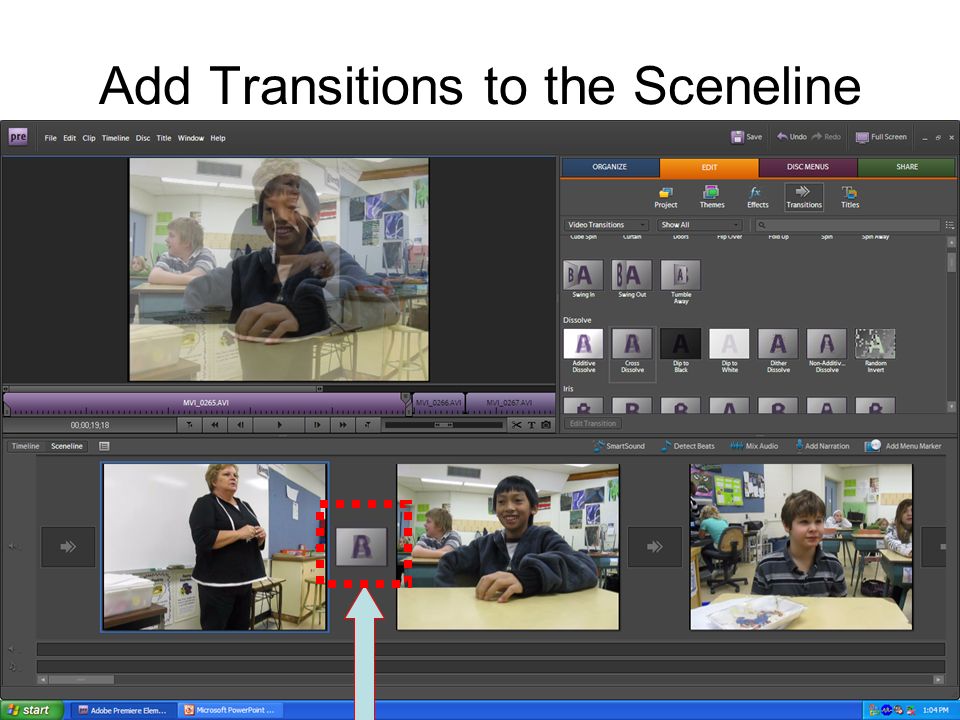Click the fast forward button

[342, 424]
